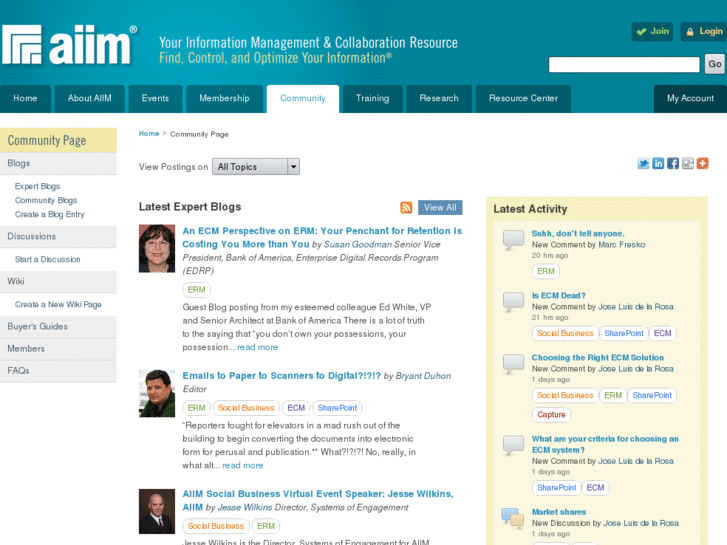The width and height of the screenshot is (727, 545).
Task: Click comment icon beside Choosing the Right ECM Solution
Action: click(x=513, y=364)
